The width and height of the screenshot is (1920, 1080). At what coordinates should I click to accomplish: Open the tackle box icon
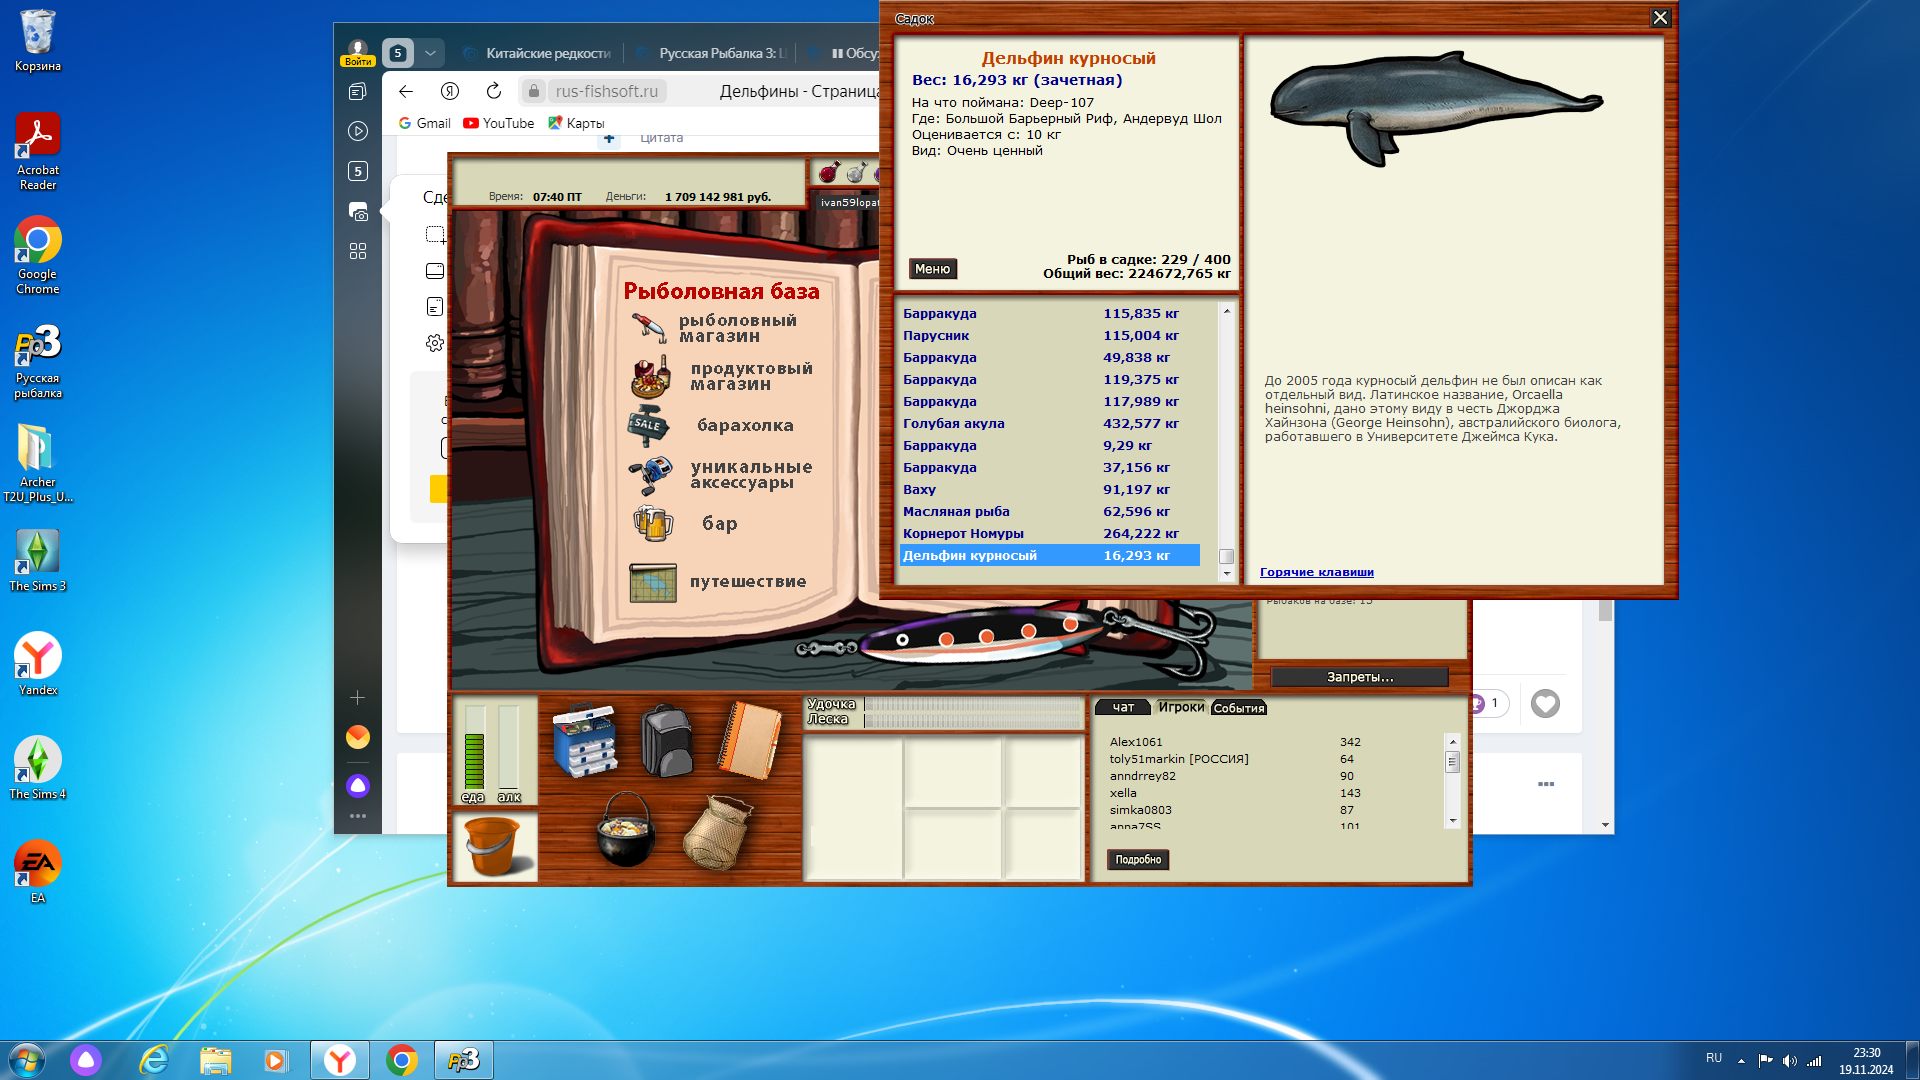point(585,741)
